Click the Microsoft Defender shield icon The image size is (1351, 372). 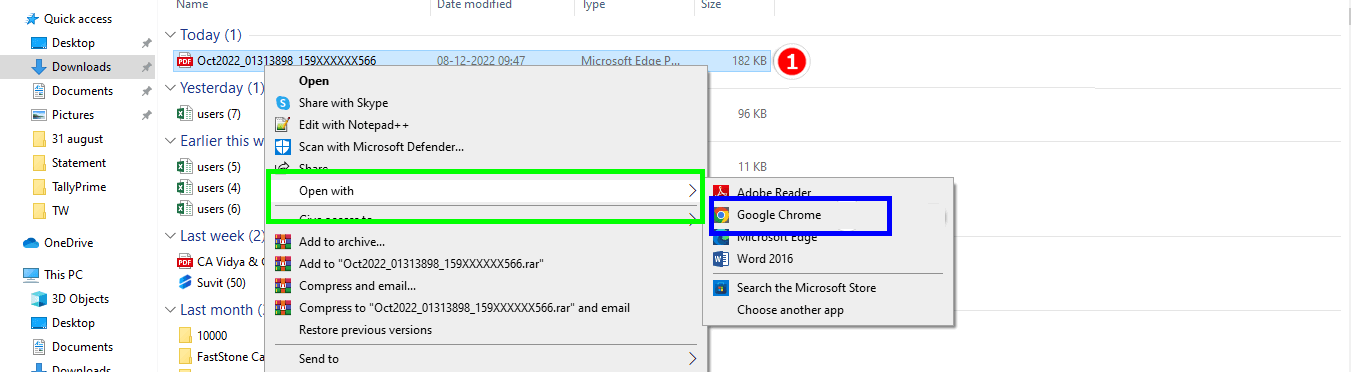pos(282,147)
